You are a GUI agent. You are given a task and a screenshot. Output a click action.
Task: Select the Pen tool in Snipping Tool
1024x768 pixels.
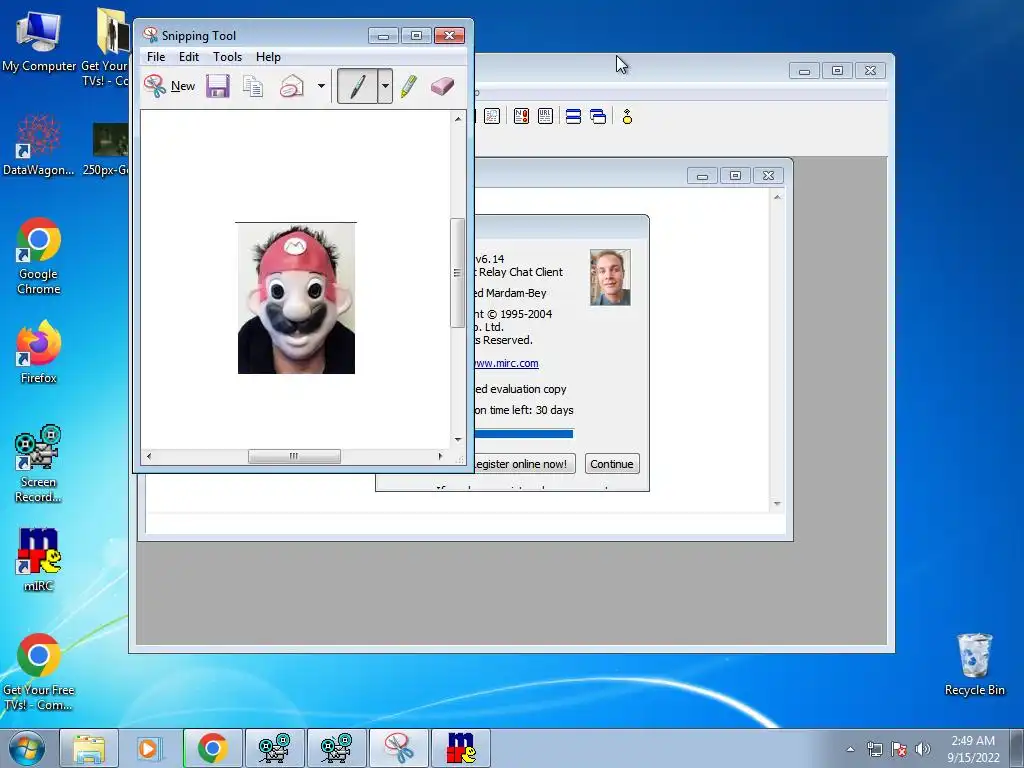tap(357, 86)
